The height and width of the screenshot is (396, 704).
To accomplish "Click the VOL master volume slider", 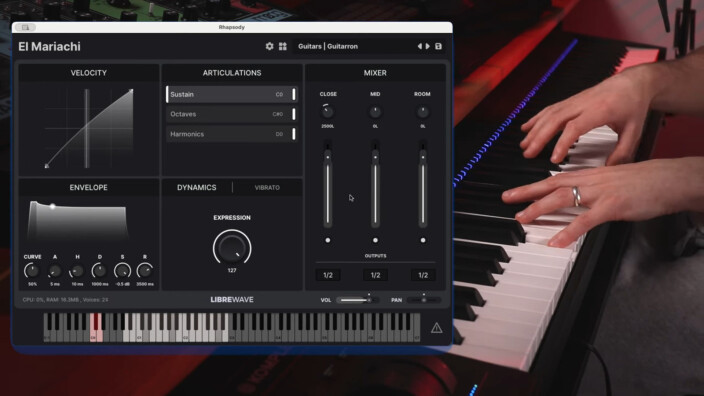I will pyautogui.click(x=357, y=300).
